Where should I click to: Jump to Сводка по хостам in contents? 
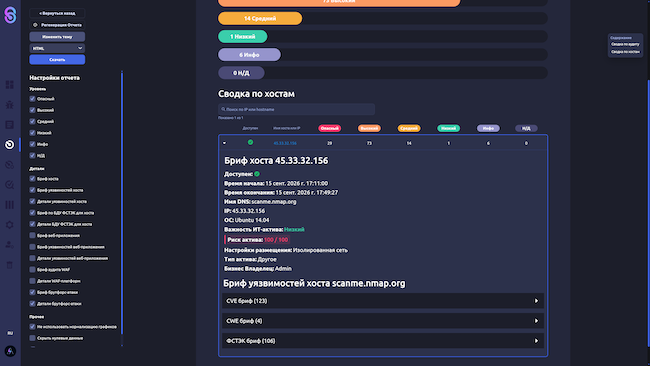[625, 52]
